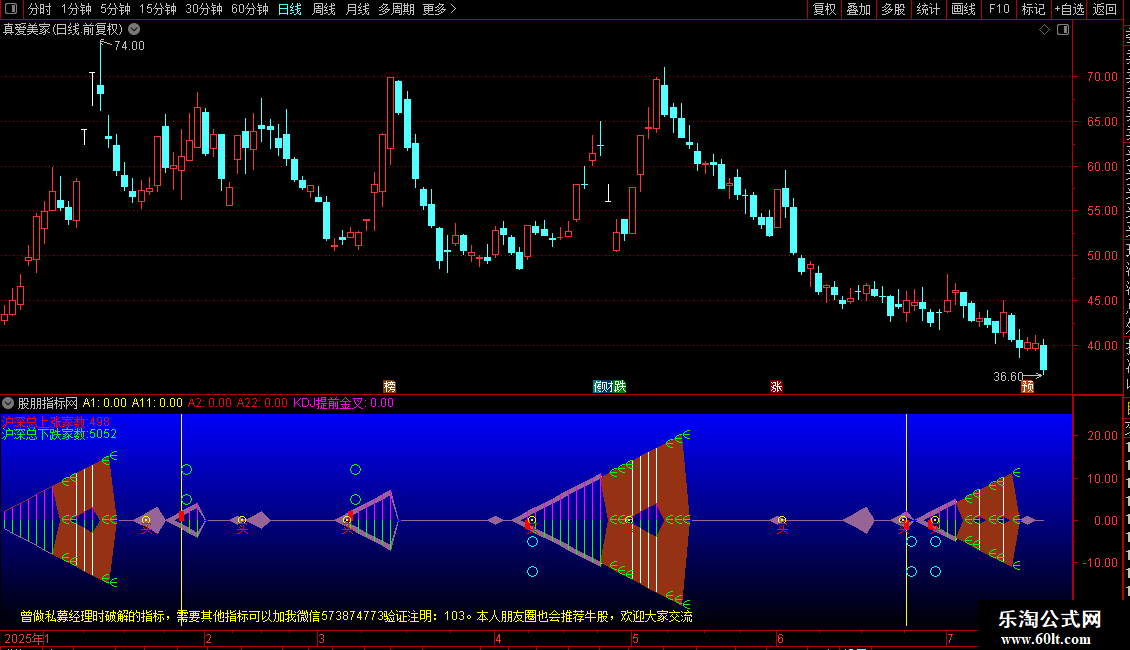
Task: Click the 榜 info marker below the chart
Action: tap(389, 386)
